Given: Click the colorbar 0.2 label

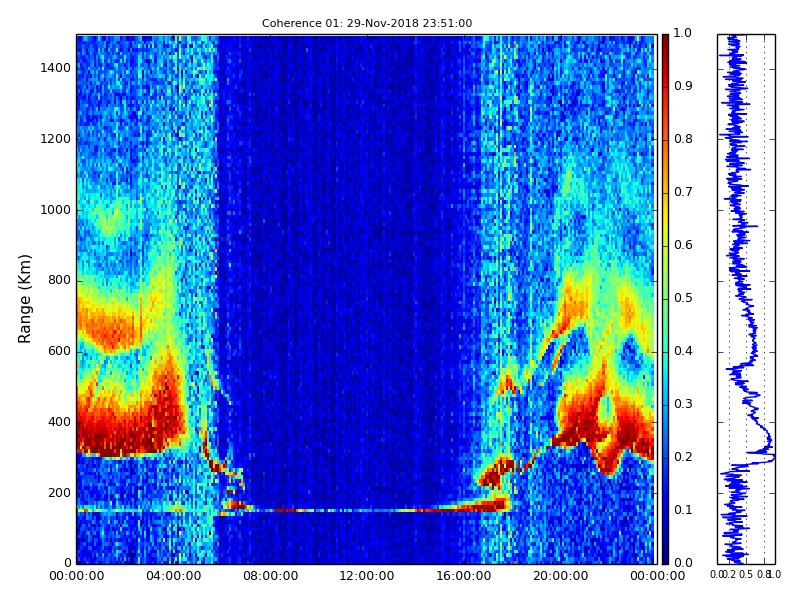Looking at the screenshot, I should pyautogui.click(x=683, y=457).
